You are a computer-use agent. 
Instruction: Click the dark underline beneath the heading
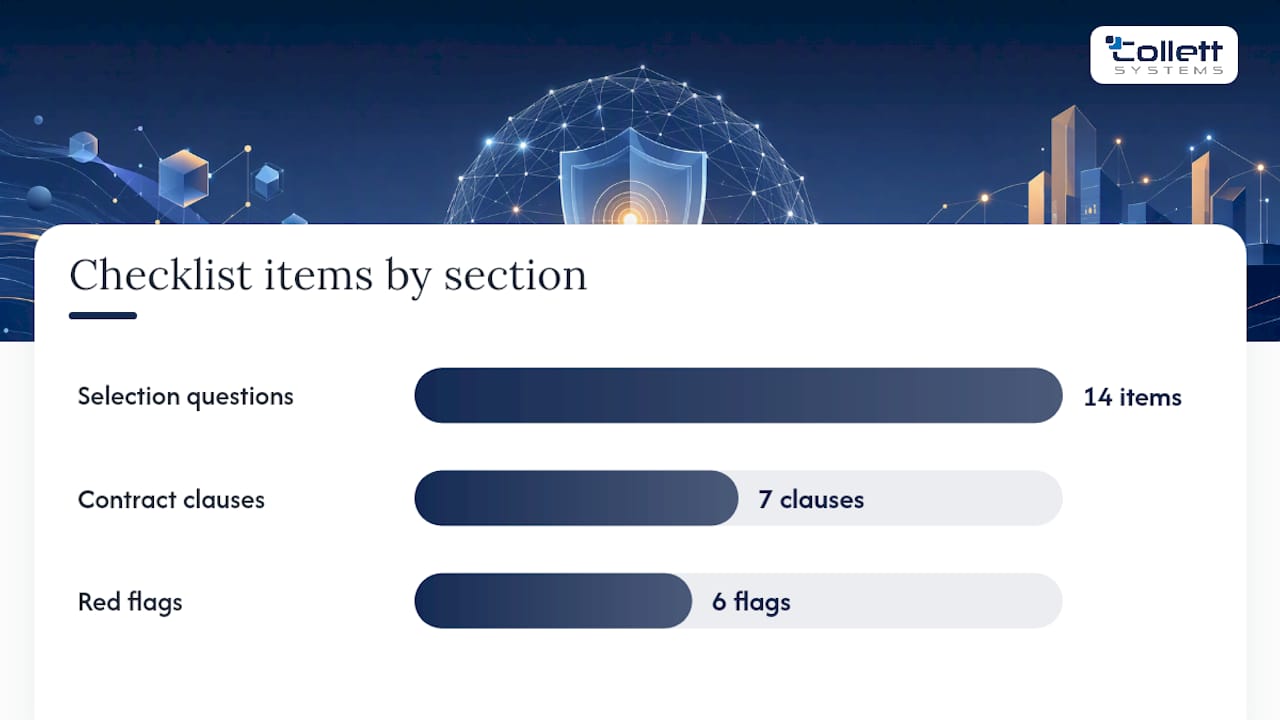click(103, 316)
